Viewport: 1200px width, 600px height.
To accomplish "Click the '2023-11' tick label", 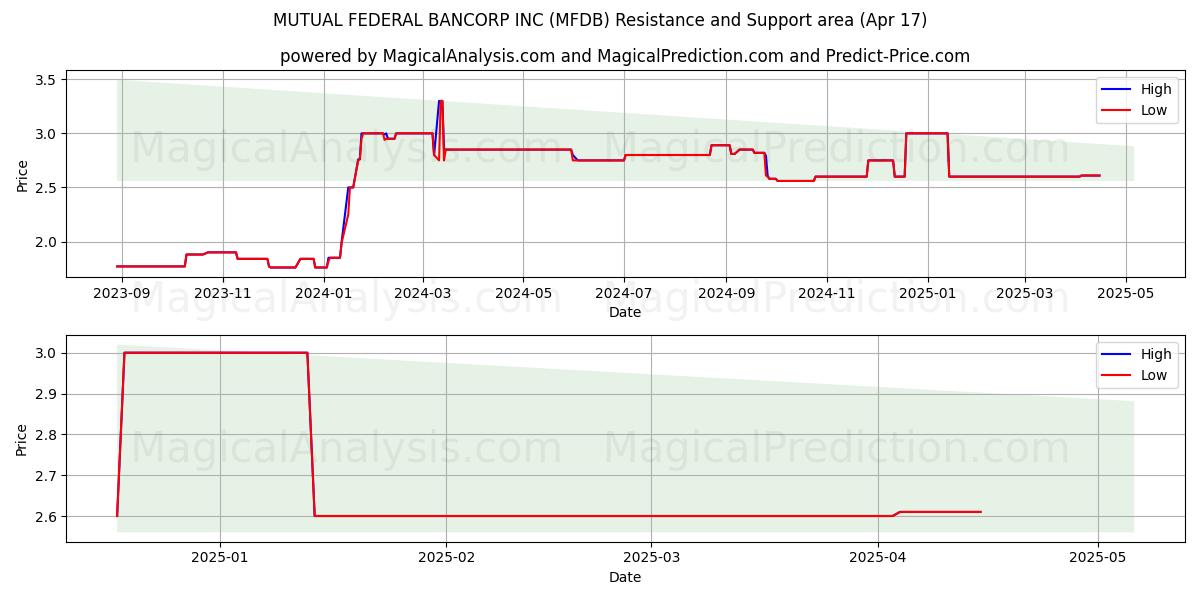I will (x=222, y=293).
